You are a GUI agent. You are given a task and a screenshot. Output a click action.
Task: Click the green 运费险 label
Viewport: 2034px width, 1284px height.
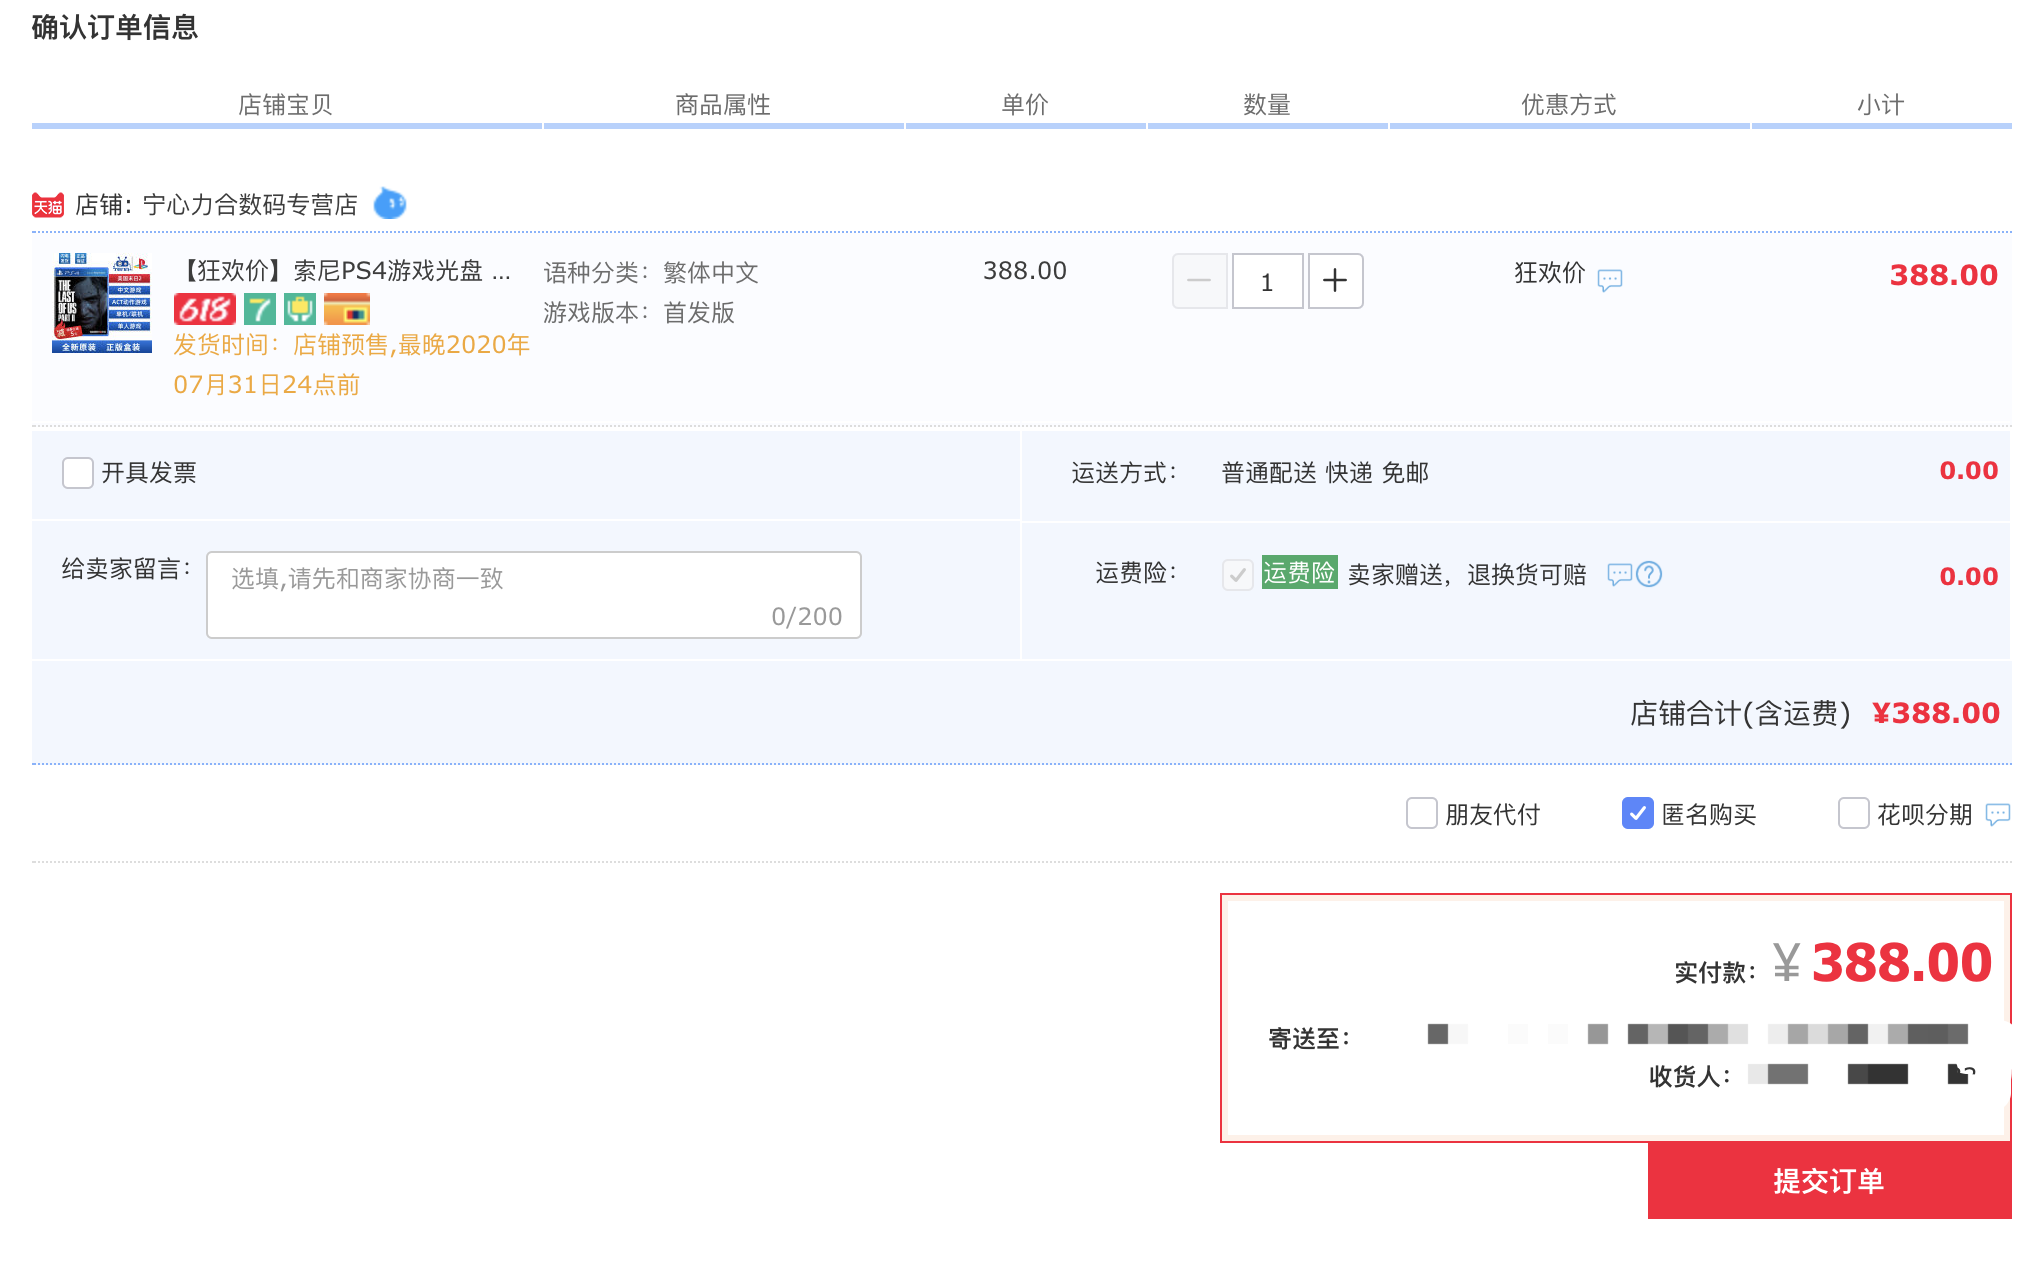coord(1299,573)
